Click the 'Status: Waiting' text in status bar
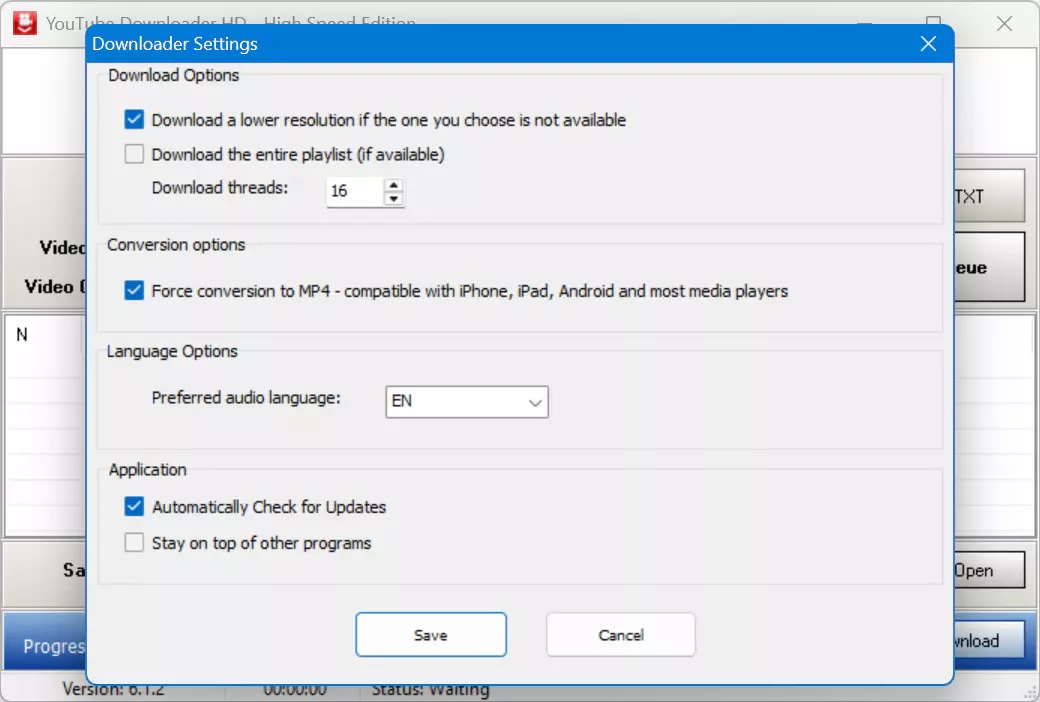Image resolution: width=1040 pixels, height=702 pixels. tap(430, 691)
